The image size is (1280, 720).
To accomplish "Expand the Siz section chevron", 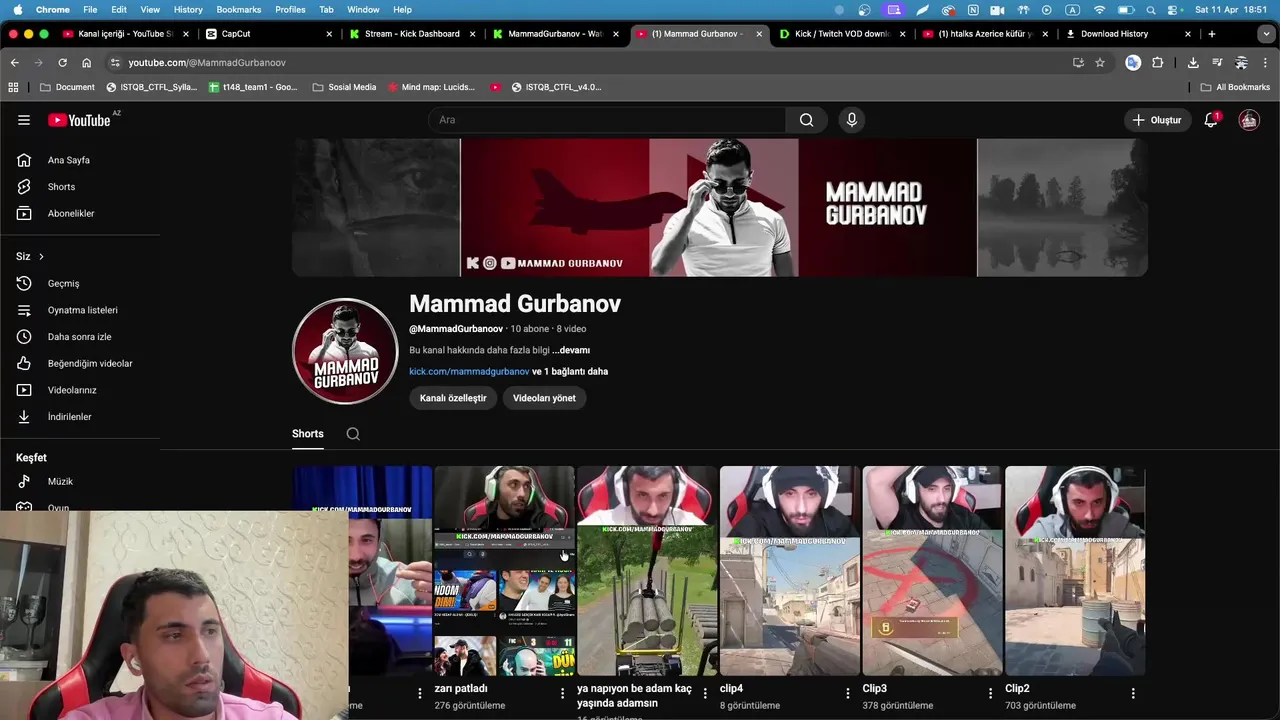I will point(41,257).
